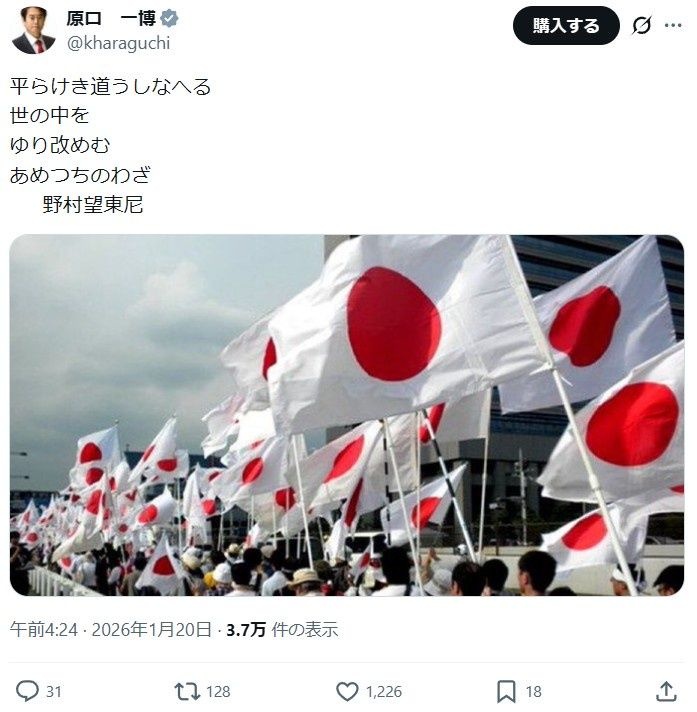697x712 pixels.
Task: Click the Grok slashed-circle icon
Action: 642,25
